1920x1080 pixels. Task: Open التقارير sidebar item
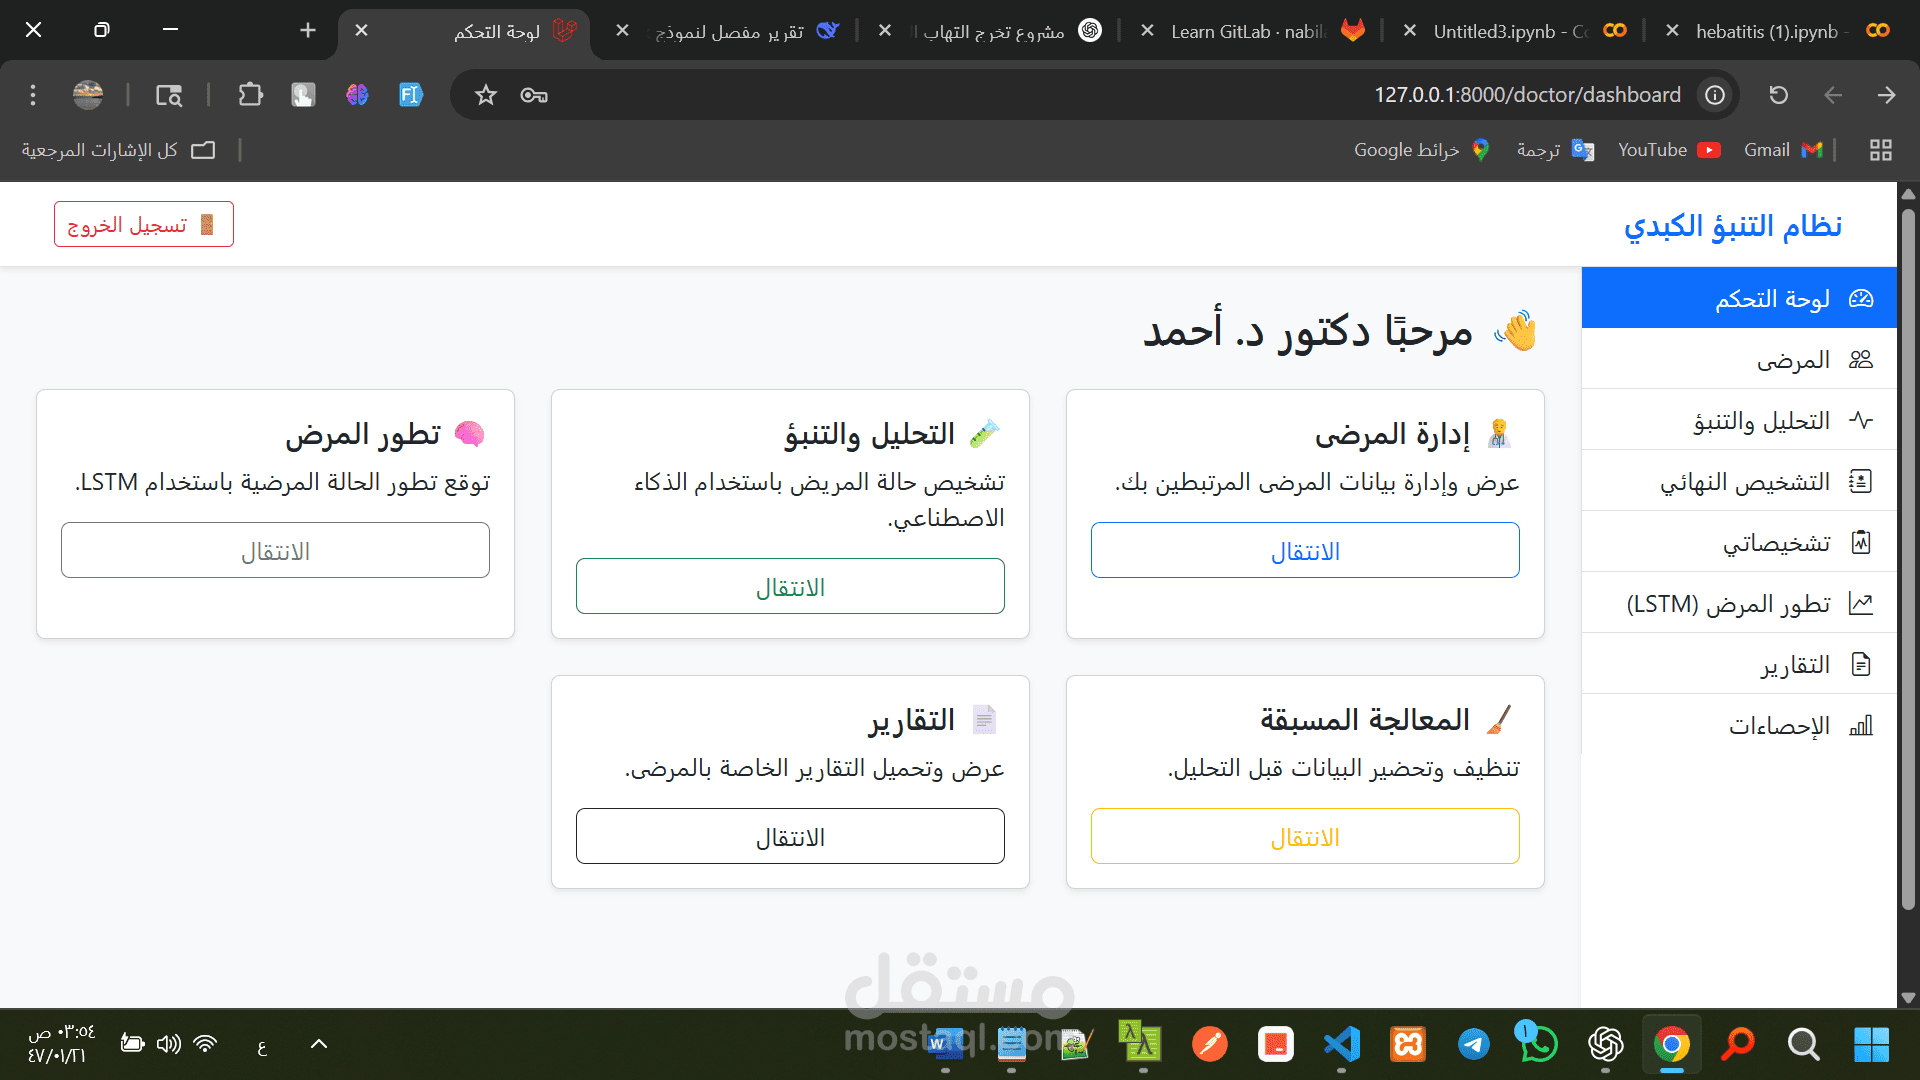[1739, 664]
